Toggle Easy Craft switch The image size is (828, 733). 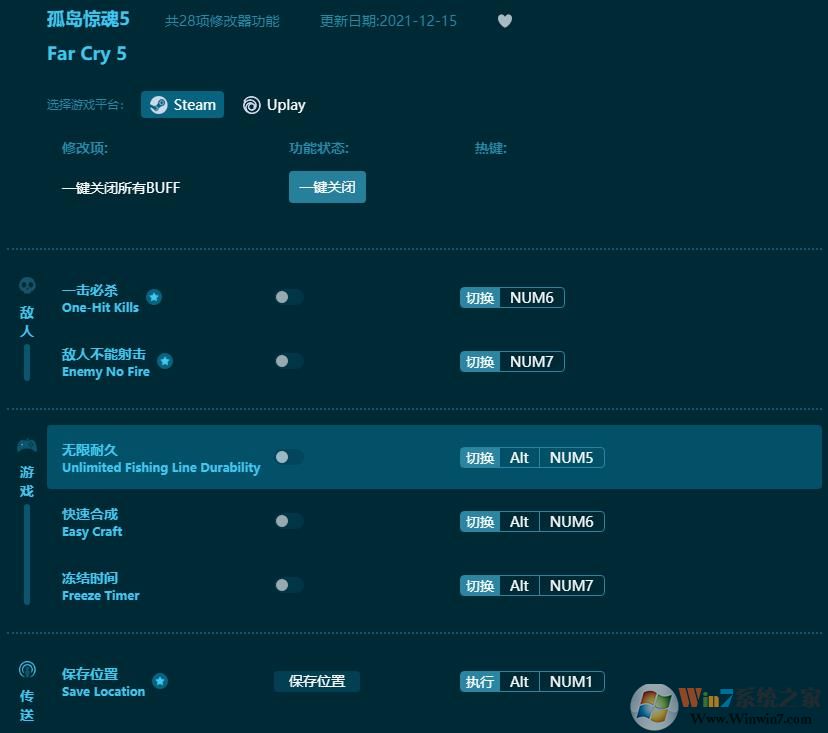pos(289,521)
